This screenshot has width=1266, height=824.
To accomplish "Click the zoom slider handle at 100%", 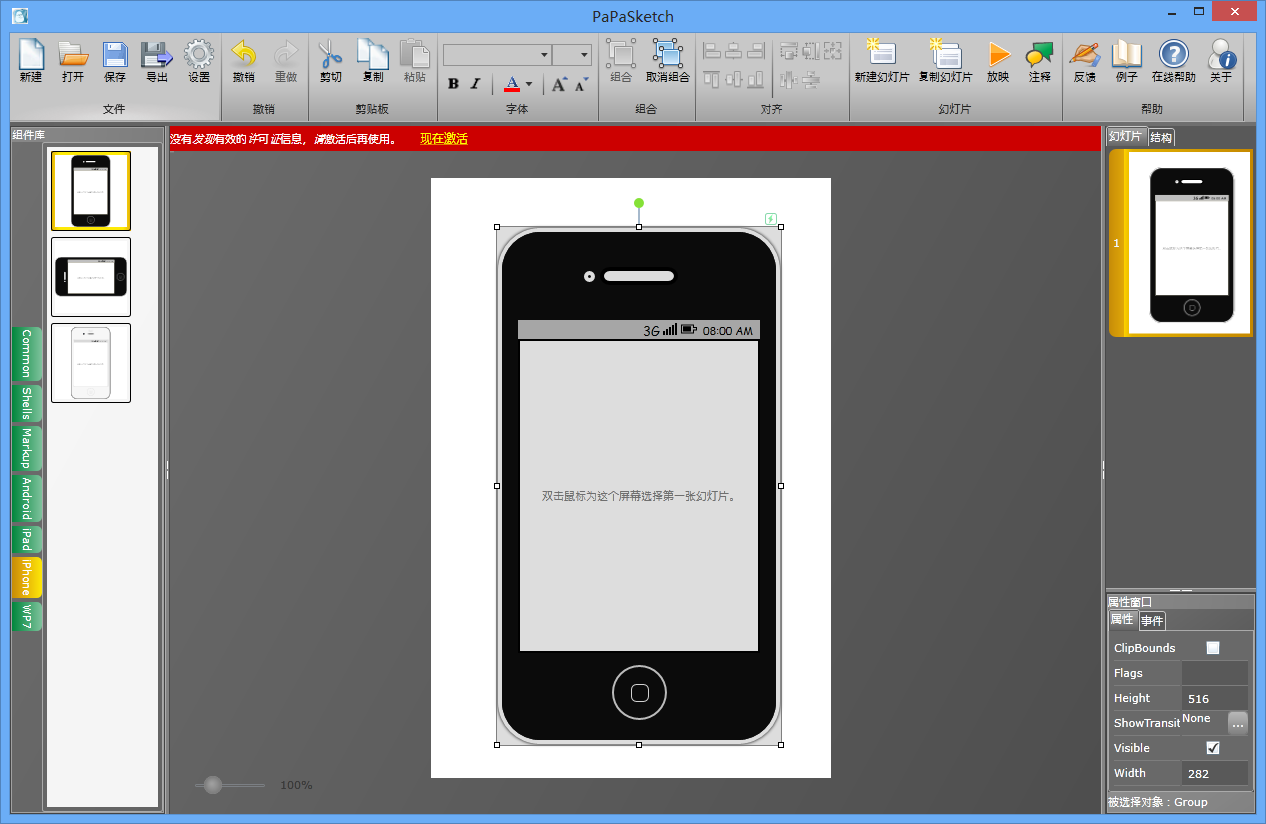I will (213, 785).
